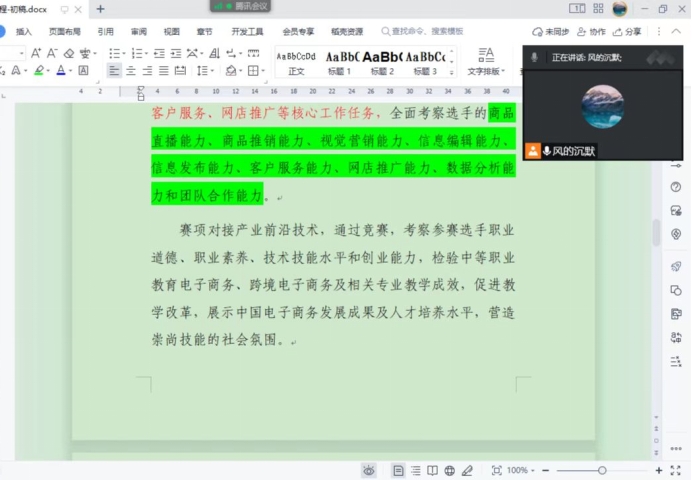Open the 文字排版 text layout tool

point(486,62)
